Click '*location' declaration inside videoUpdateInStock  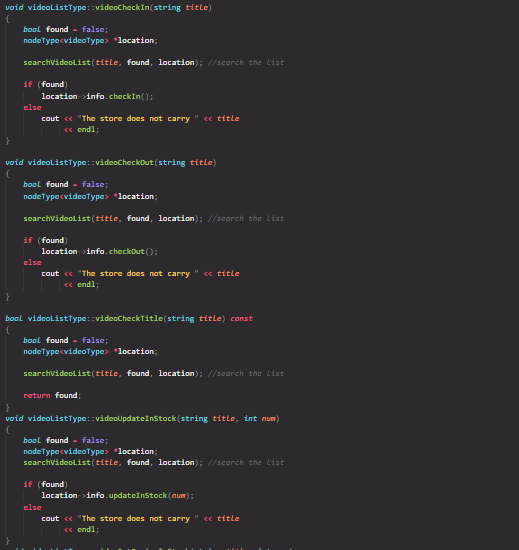(133, 451)
